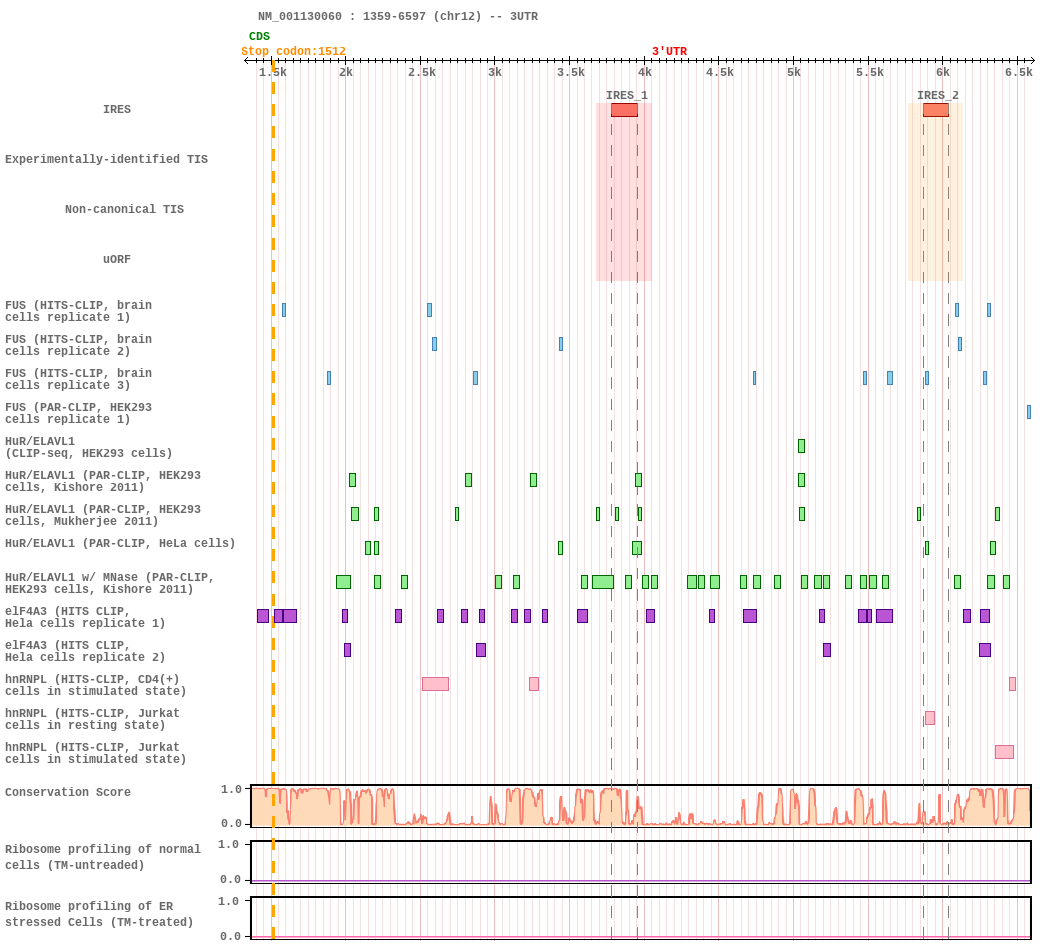Click the orange Stop codon:1512 label
This screenshot has width=1050, height=950.
[x=293, y=51]
